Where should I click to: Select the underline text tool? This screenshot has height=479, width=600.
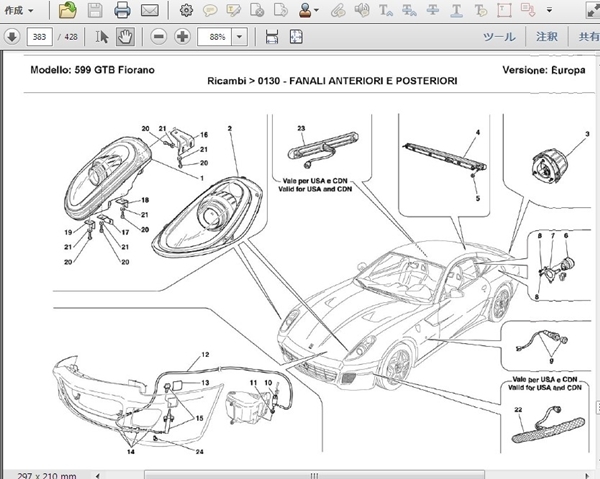pos(456,10)
